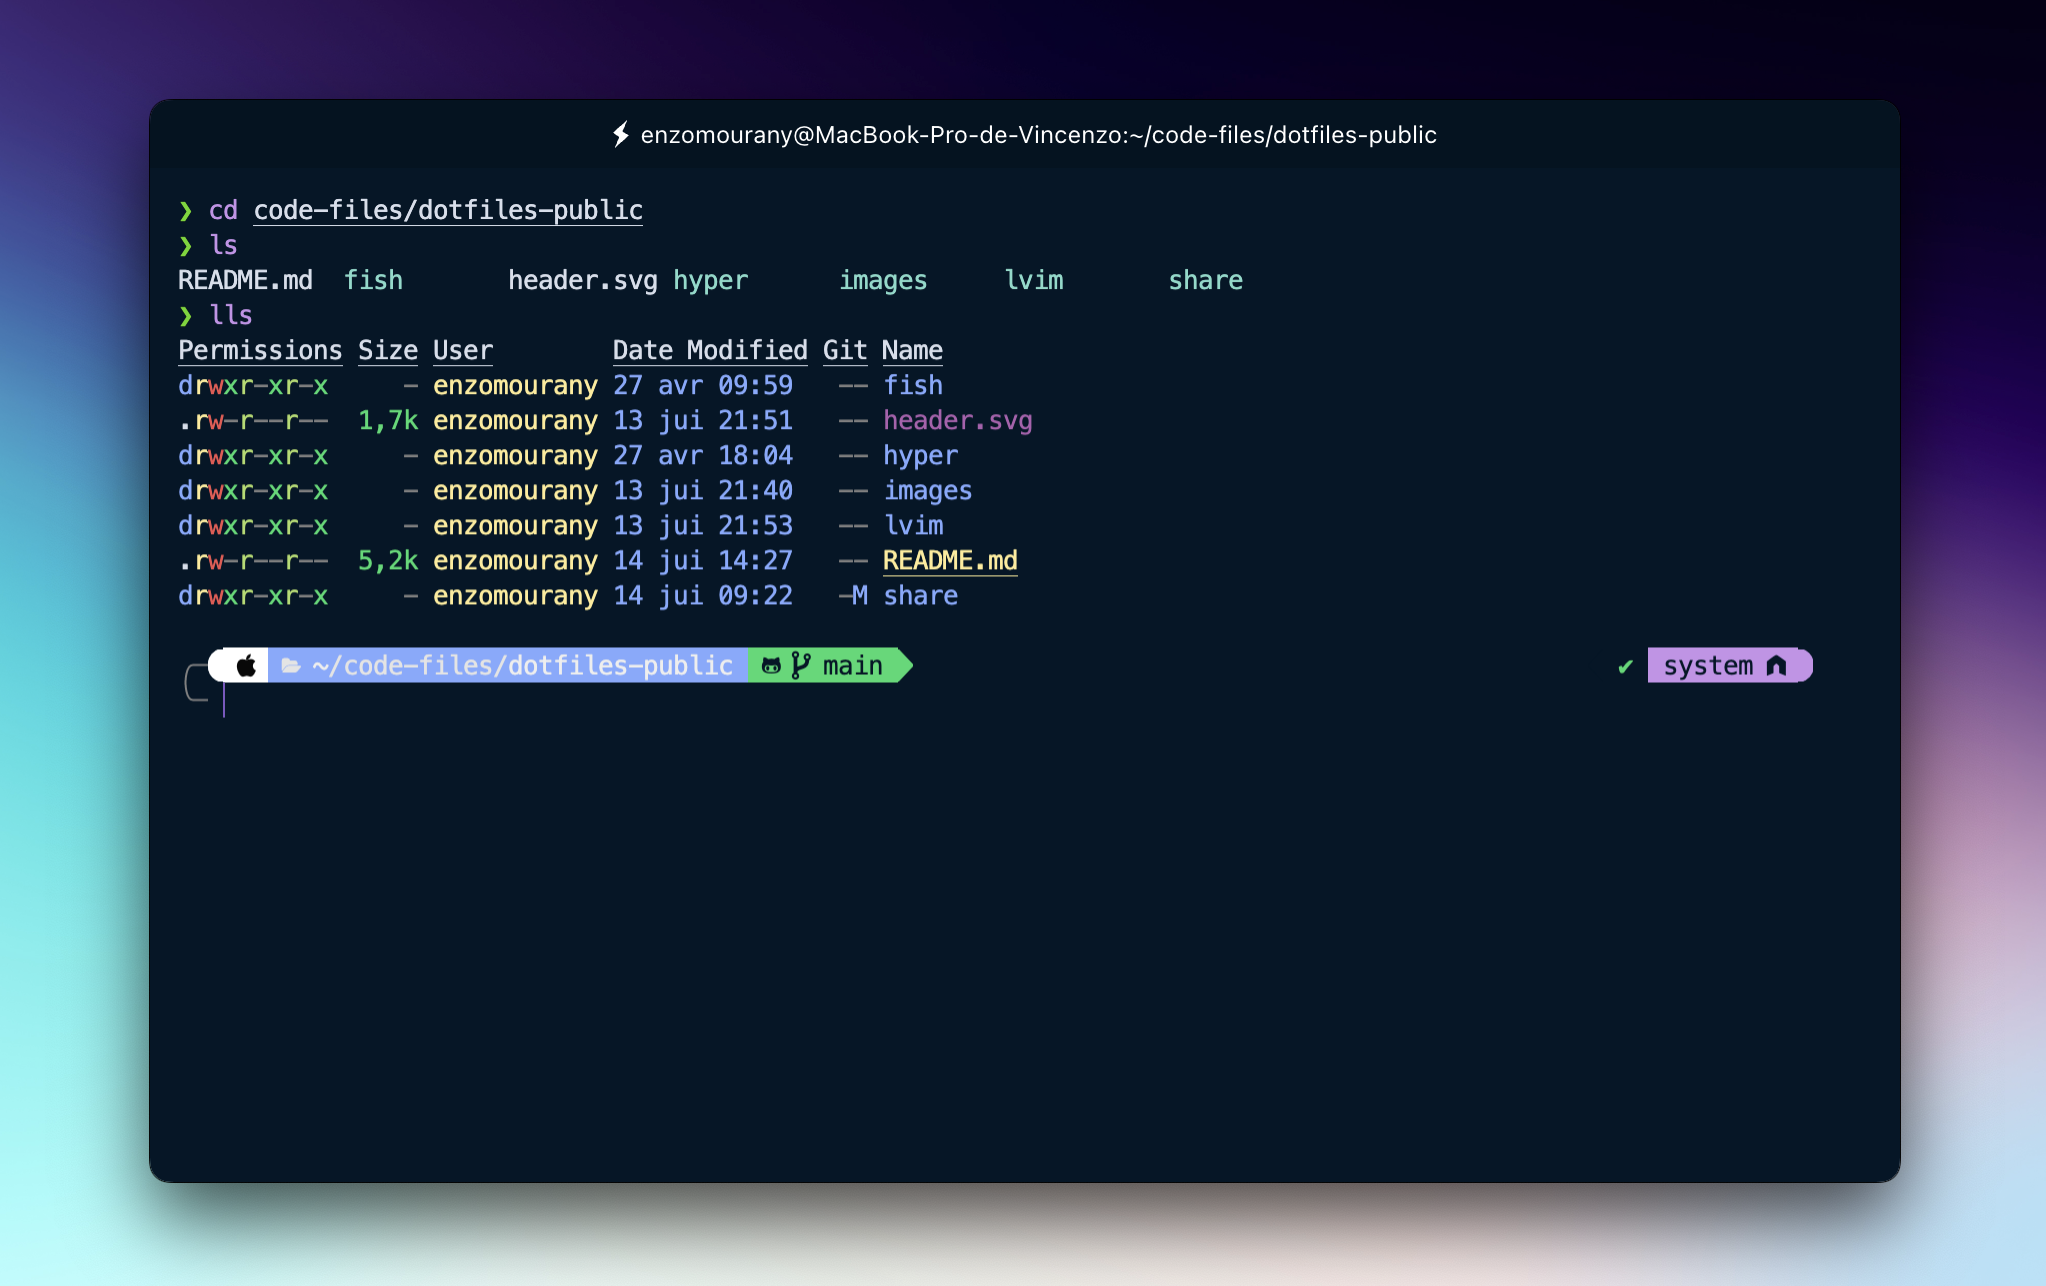Click the window title with enzomourany path

tap(1038, 135)
